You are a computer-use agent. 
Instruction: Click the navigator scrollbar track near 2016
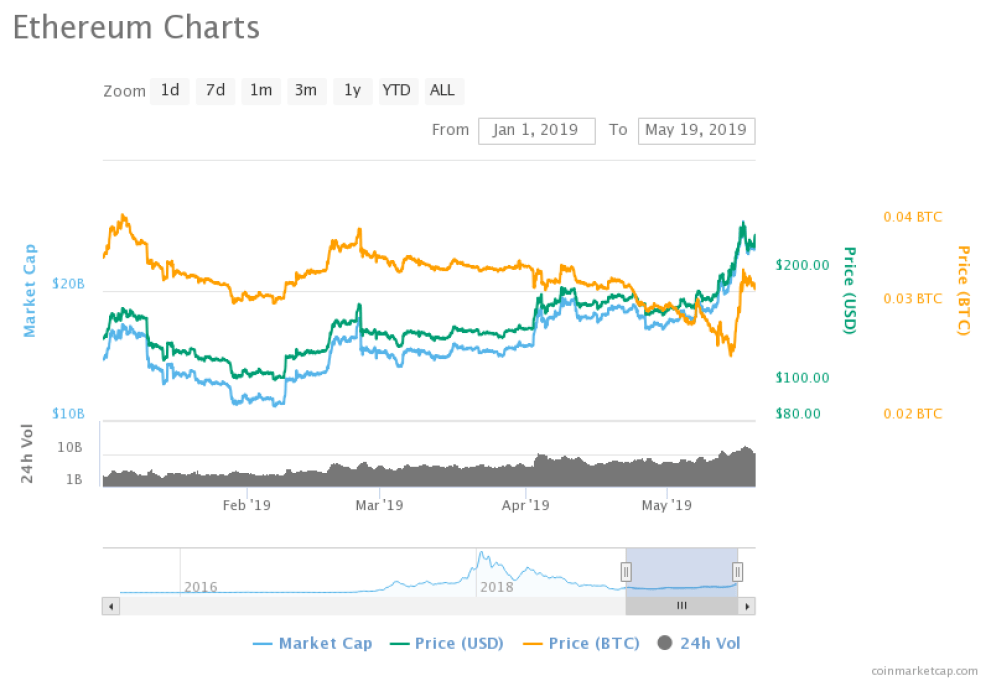click(201, 606)
